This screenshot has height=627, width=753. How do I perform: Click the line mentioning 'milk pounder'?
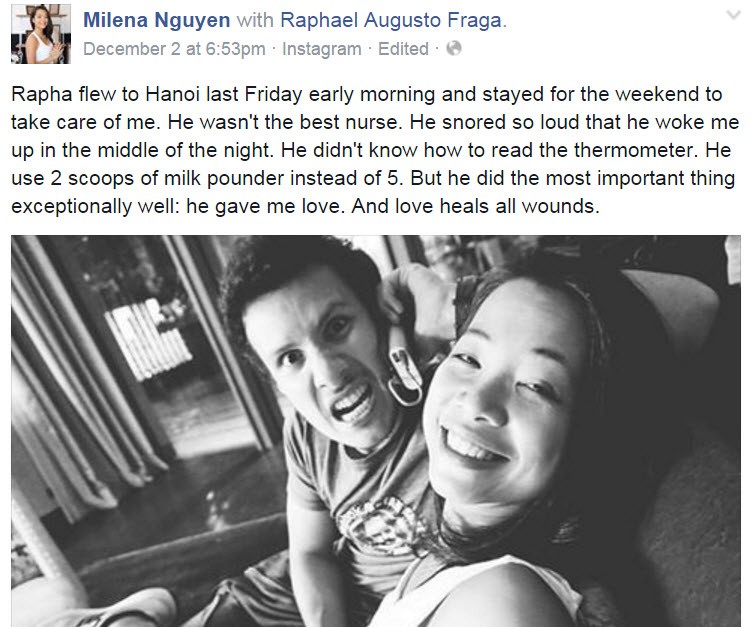click(x=373, y=179)
